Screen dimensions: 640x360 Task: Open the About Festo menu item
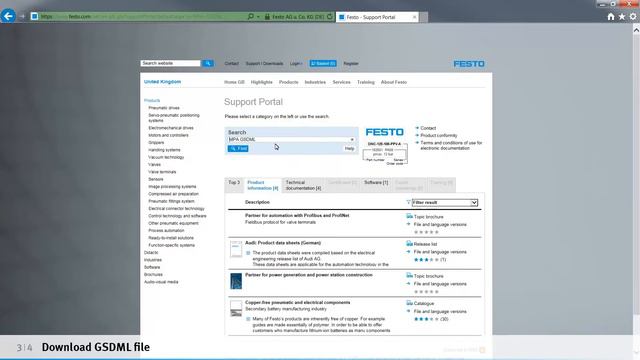pyautogui.click(x=393, y=82)
